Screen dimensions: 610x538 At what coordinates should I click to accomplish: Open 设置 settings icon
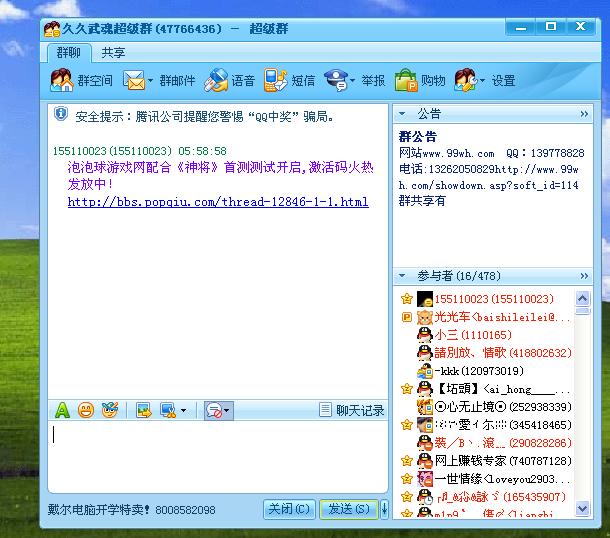click(465, 80)
